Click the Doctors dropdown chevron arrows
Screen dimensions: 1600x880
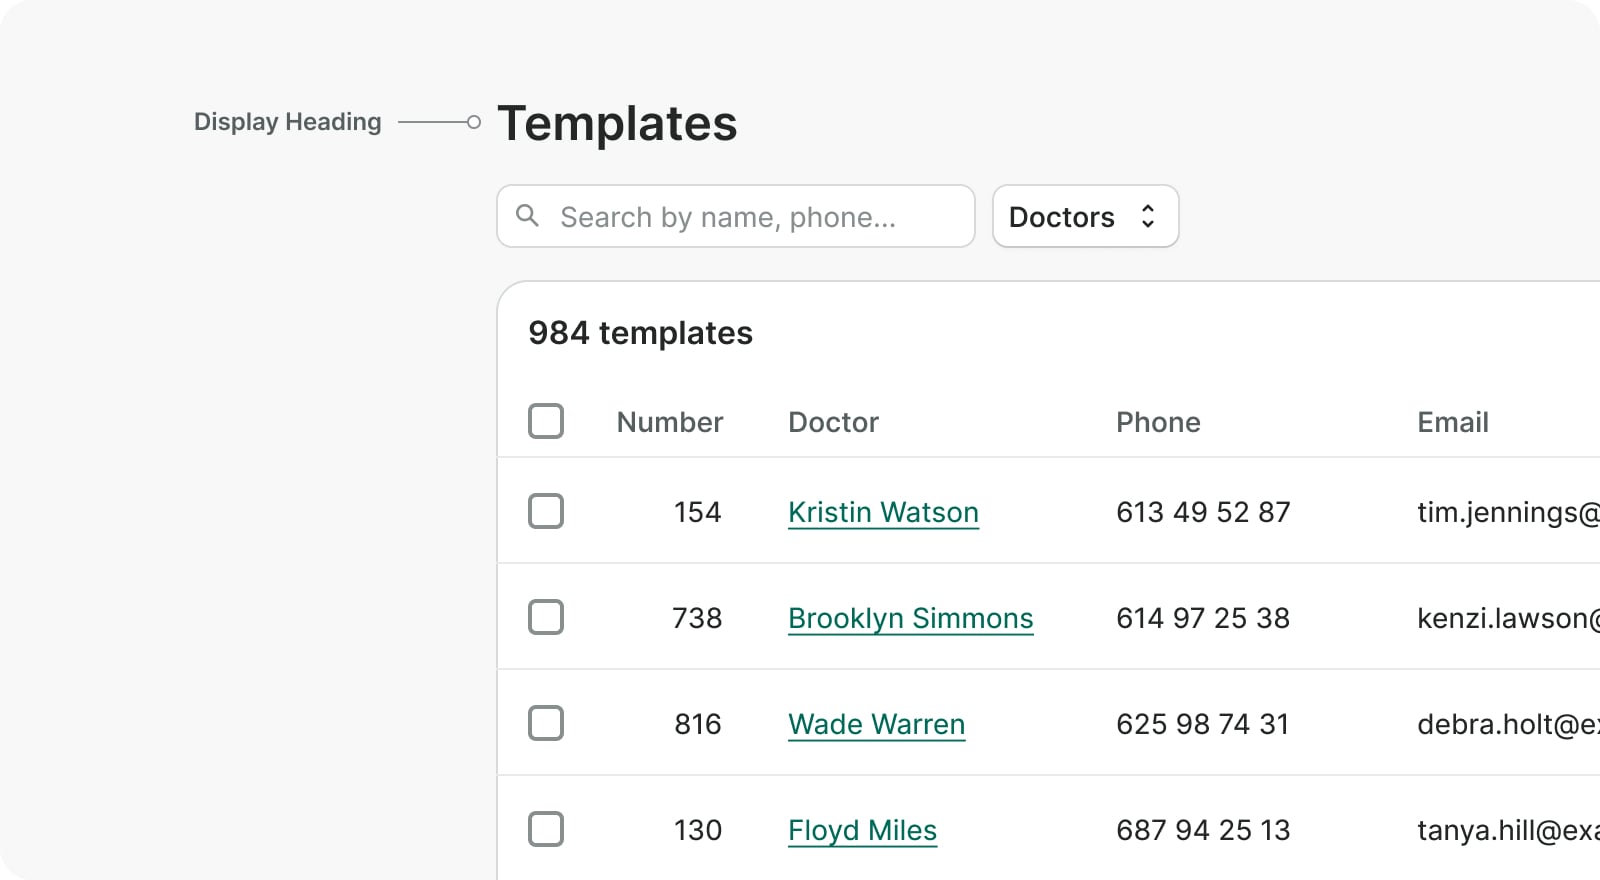click(x=1148, y=216)
